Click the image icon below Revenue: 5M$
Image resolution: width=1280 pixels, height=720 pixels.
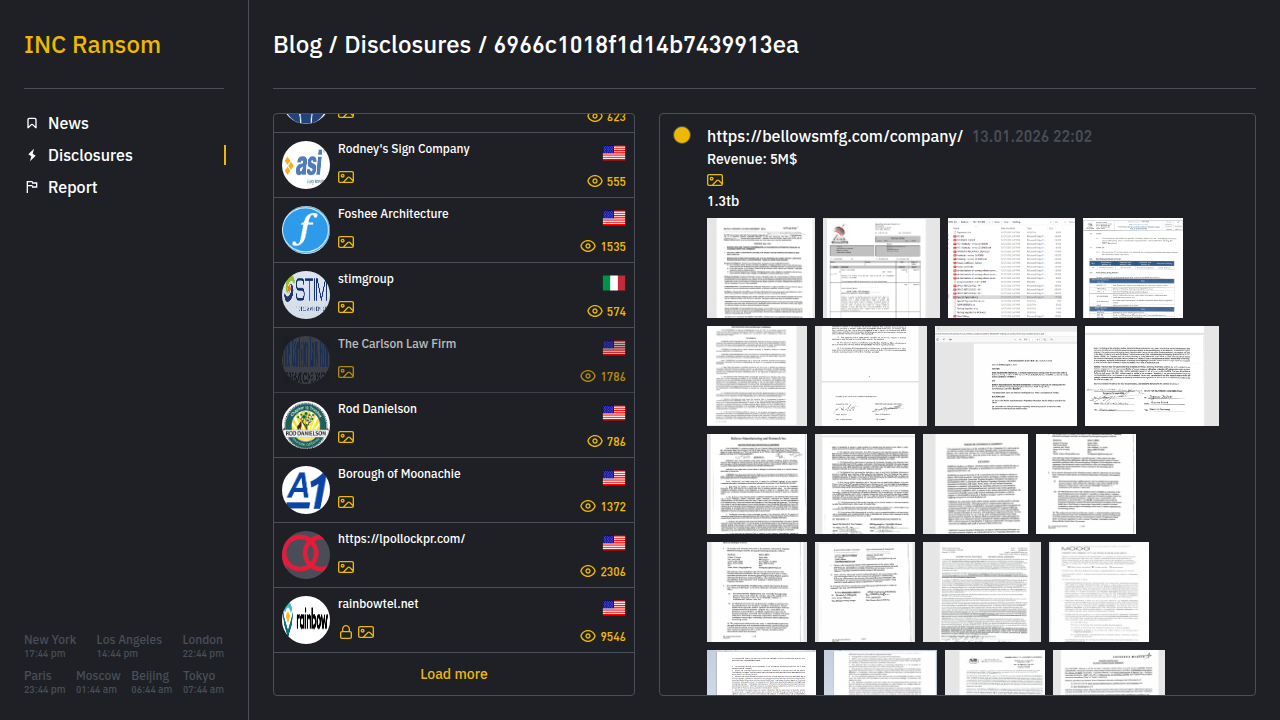tap(715, 180)
